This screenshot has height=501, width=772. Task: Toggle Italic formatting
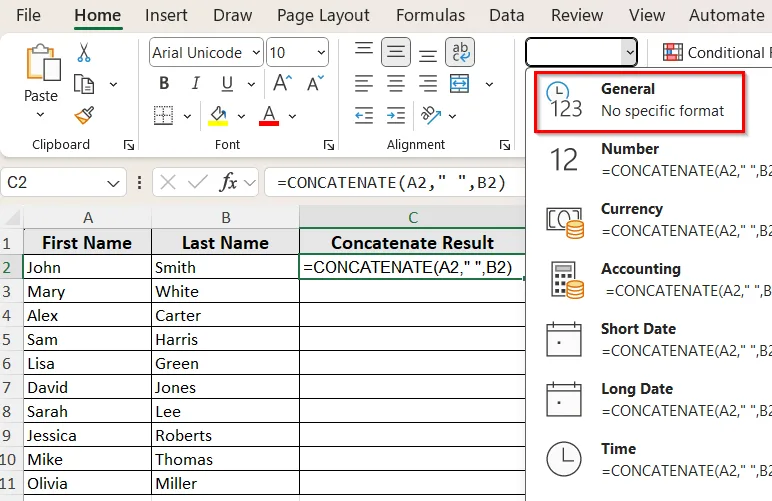point(195,84)
